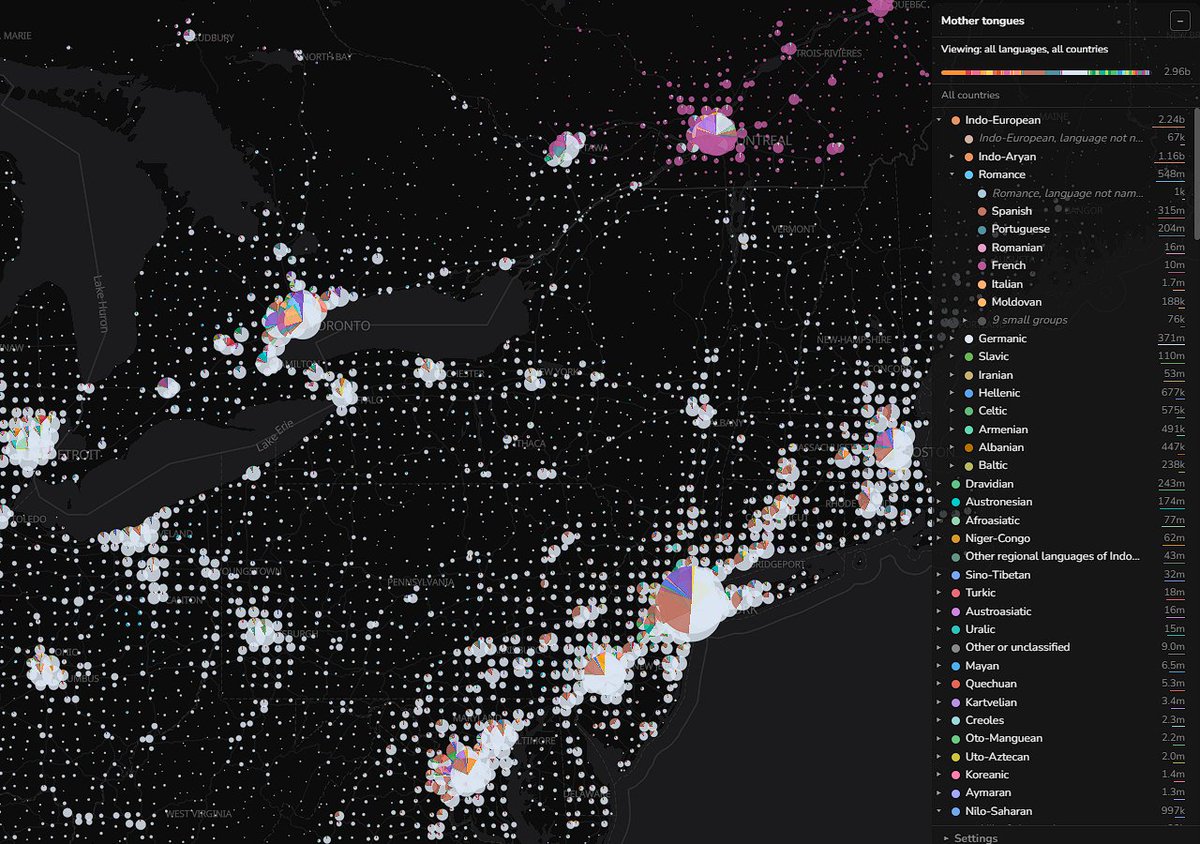The image size is (1200, 844).
Task: Collapse the Romance subgroup arrow
Action: (952, 175)
